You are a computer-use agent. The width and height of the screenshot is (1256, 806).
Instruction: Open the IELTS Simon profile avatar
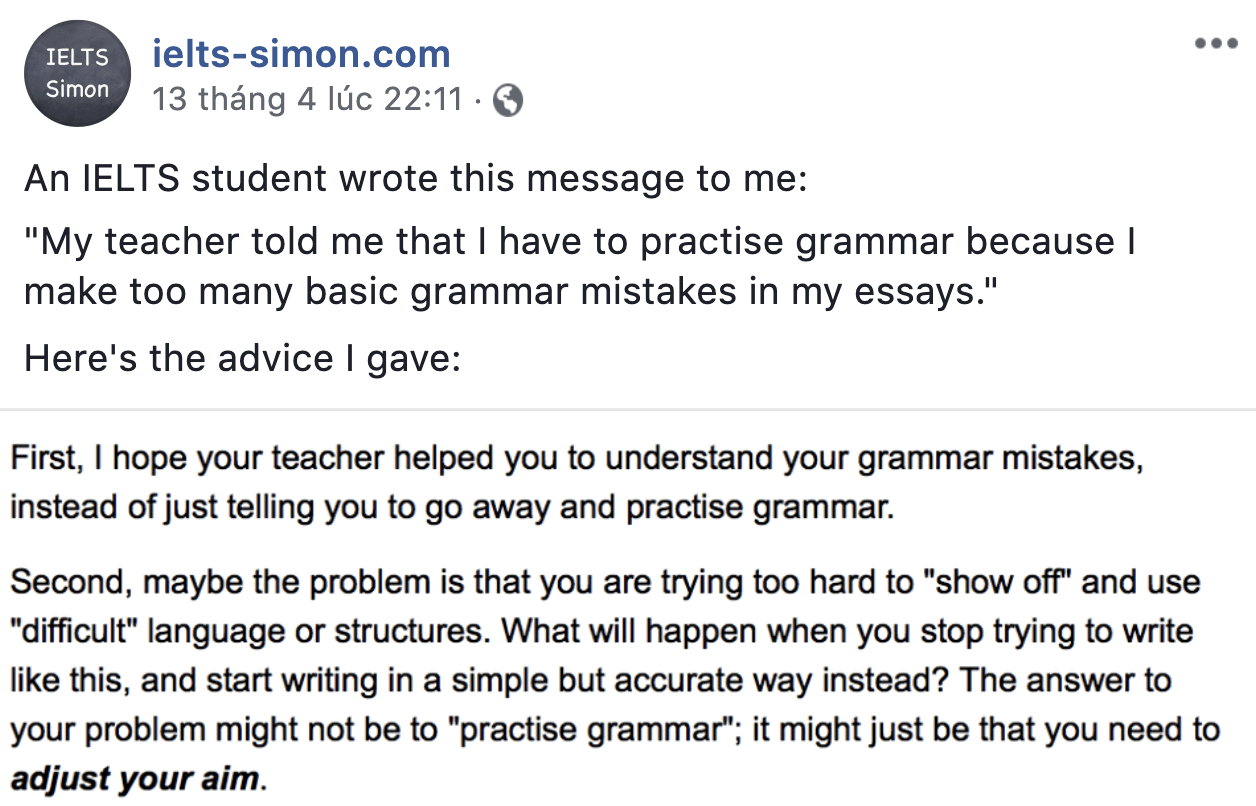click(79, 73)
